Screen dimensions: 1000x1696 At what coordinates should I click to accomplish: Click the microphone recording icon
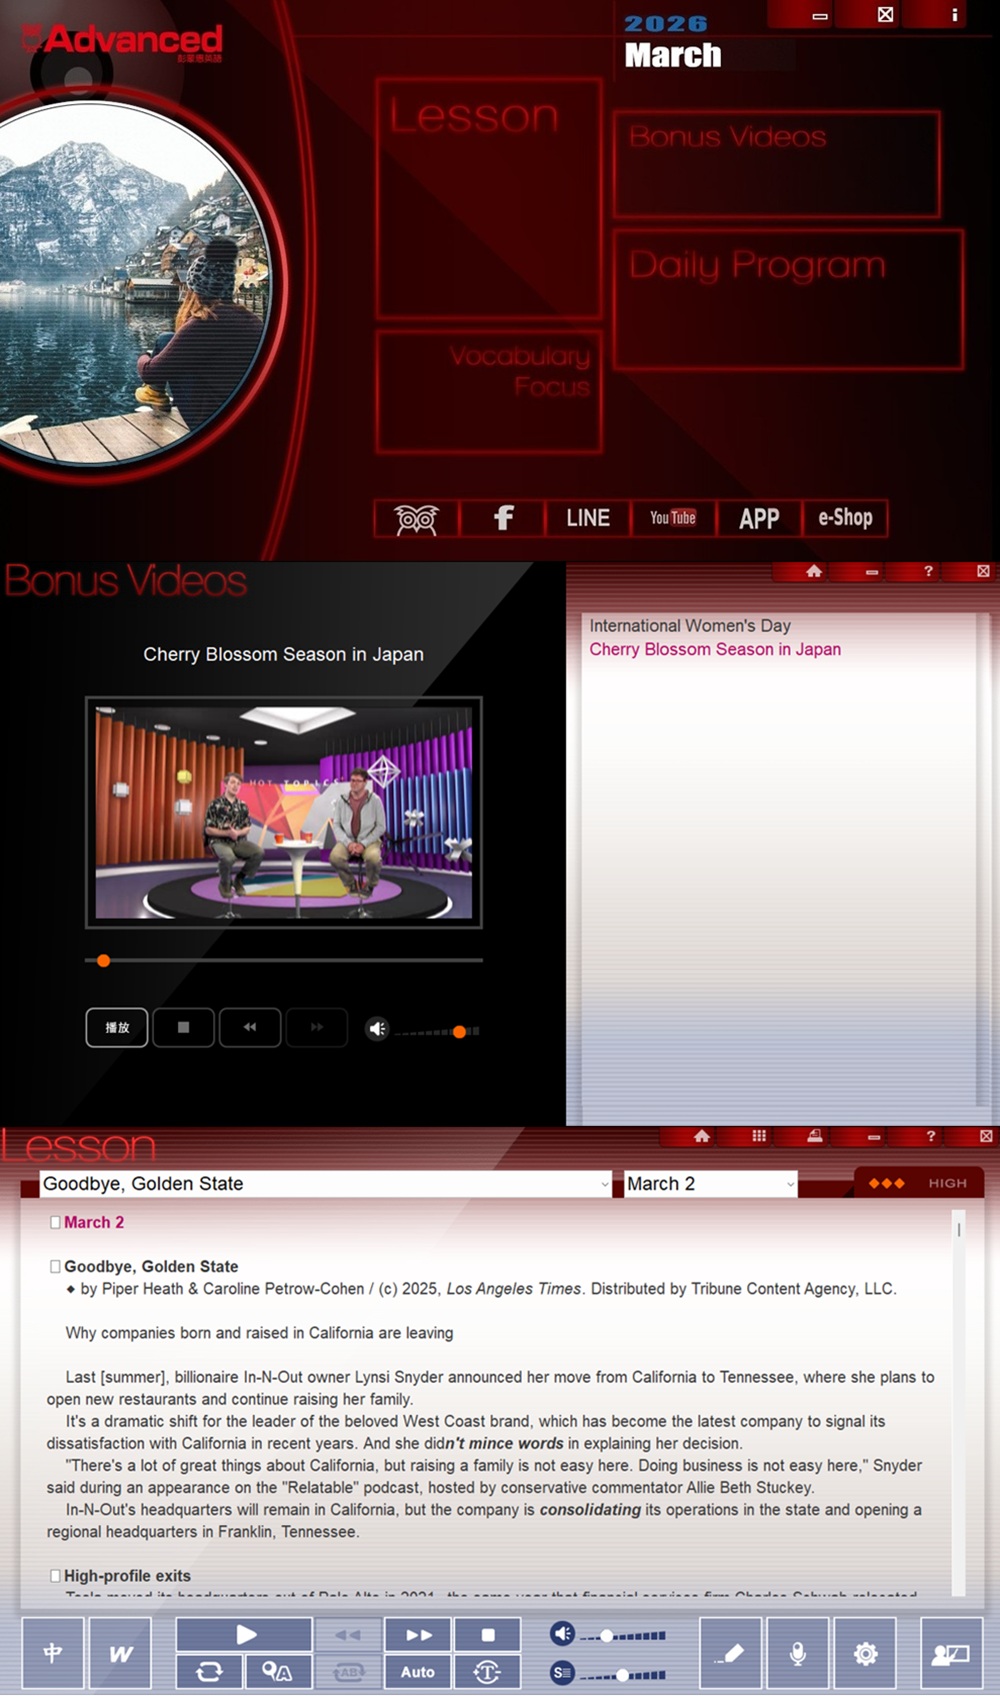coord(797,1653)
